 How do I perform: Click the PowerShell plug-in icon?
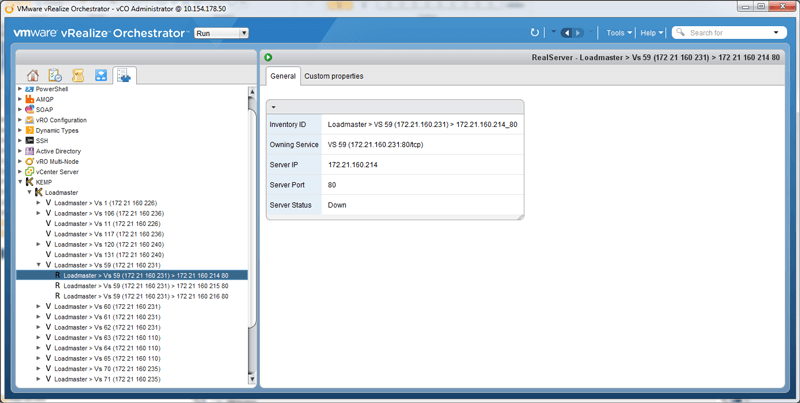(x=30, y=89)
